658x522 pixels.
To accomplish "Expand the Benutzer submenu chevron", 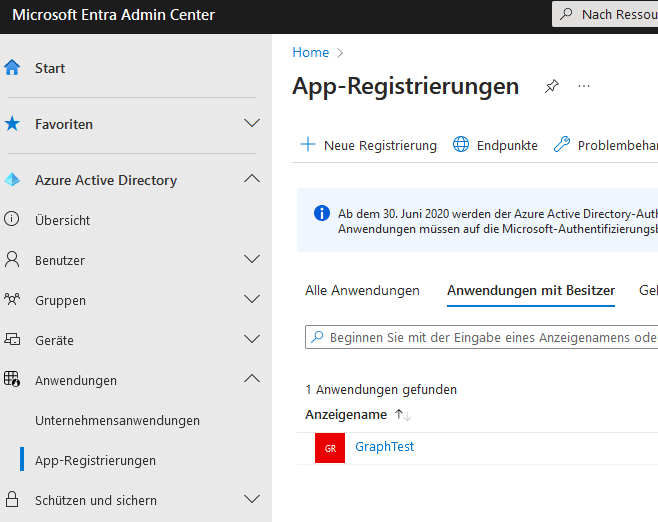I will pyautogui.click(x=252, y=260).
